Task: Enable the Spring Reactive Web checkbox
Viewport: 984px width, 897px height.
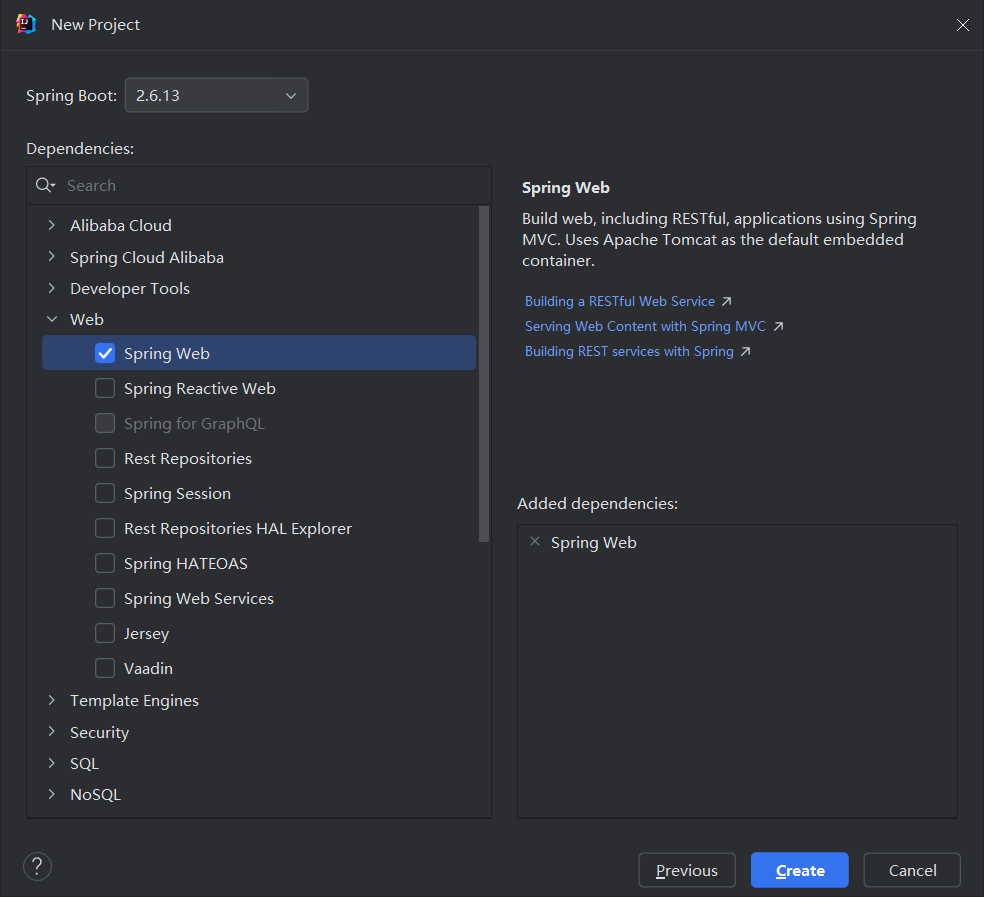Action: coord(105,388)
